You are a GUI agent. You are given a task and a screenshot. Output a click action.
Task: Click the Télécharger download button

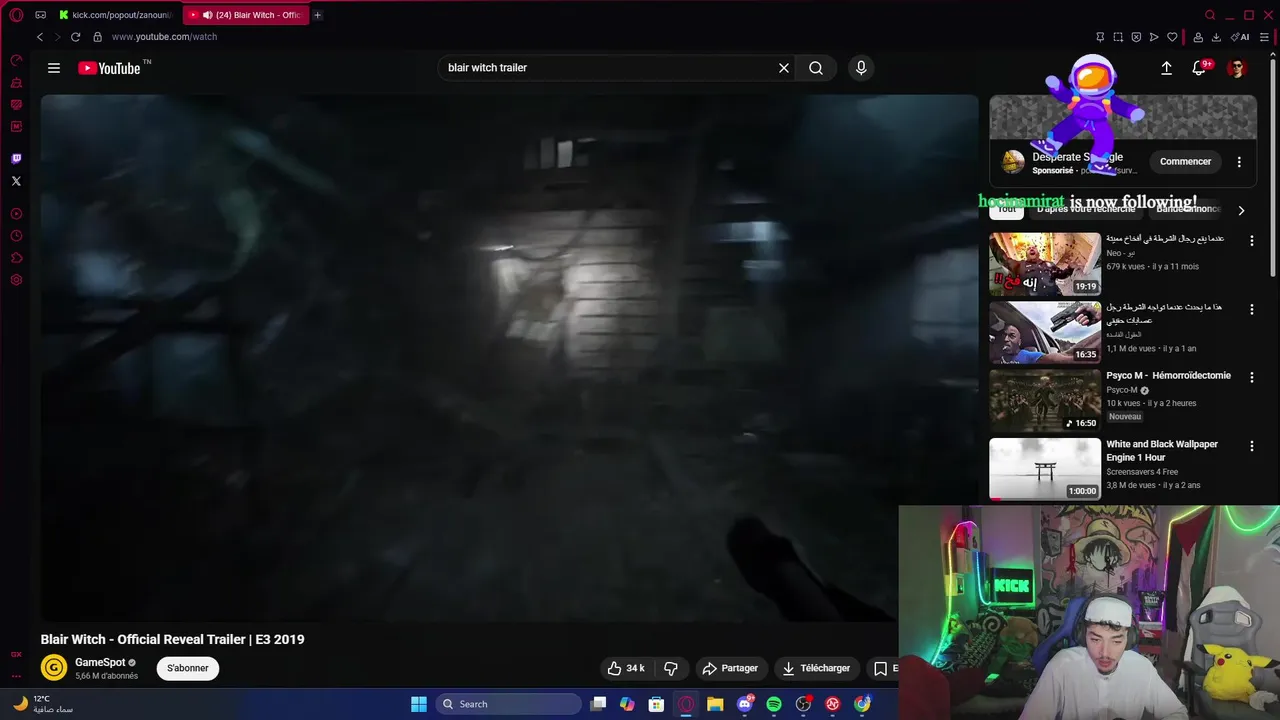(816, 668)
